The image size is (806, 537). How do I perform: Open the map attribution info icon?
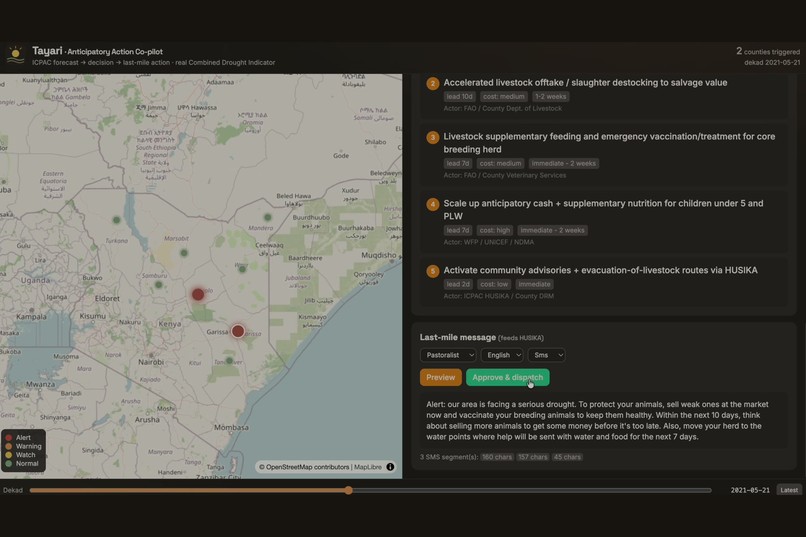click(390, 467)
